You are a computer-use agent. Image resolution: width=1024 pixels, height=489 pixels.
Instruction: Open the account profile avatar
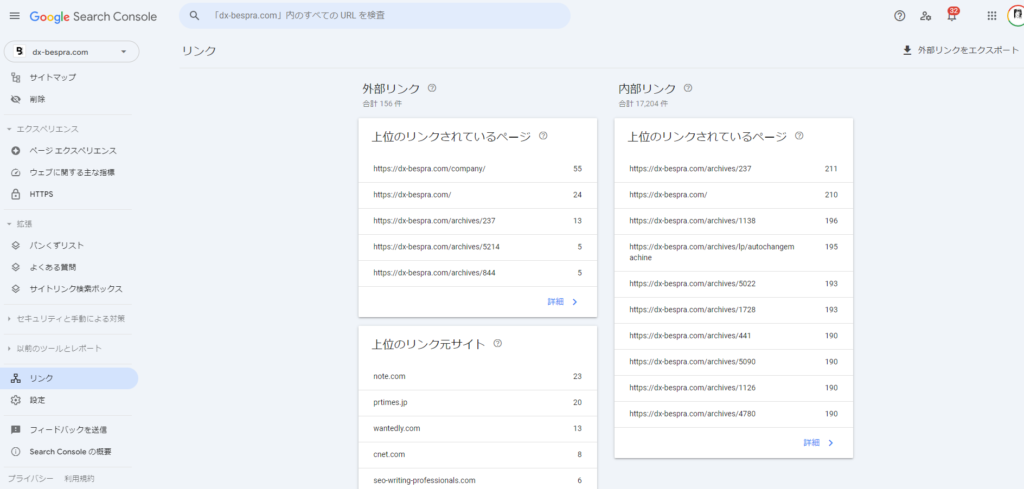(x=1016, y=16)
